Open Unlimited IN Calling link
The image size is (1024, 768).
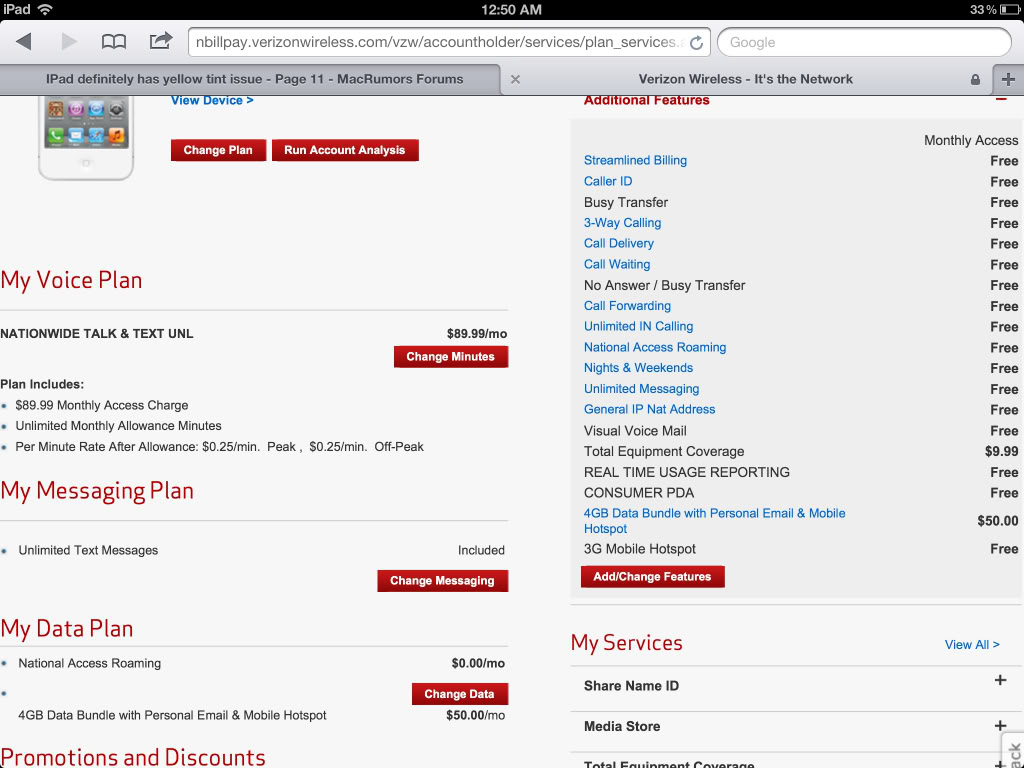pos(638,326)
